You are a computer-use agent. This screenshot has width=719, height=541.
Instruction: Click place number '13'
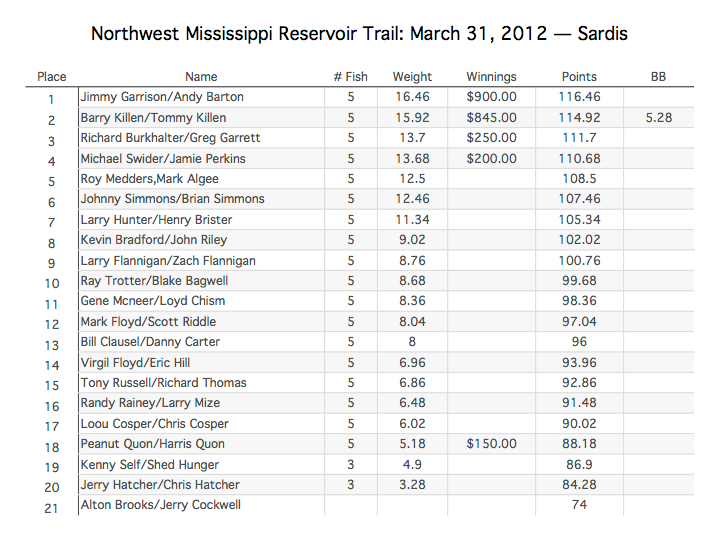(52, 345)
